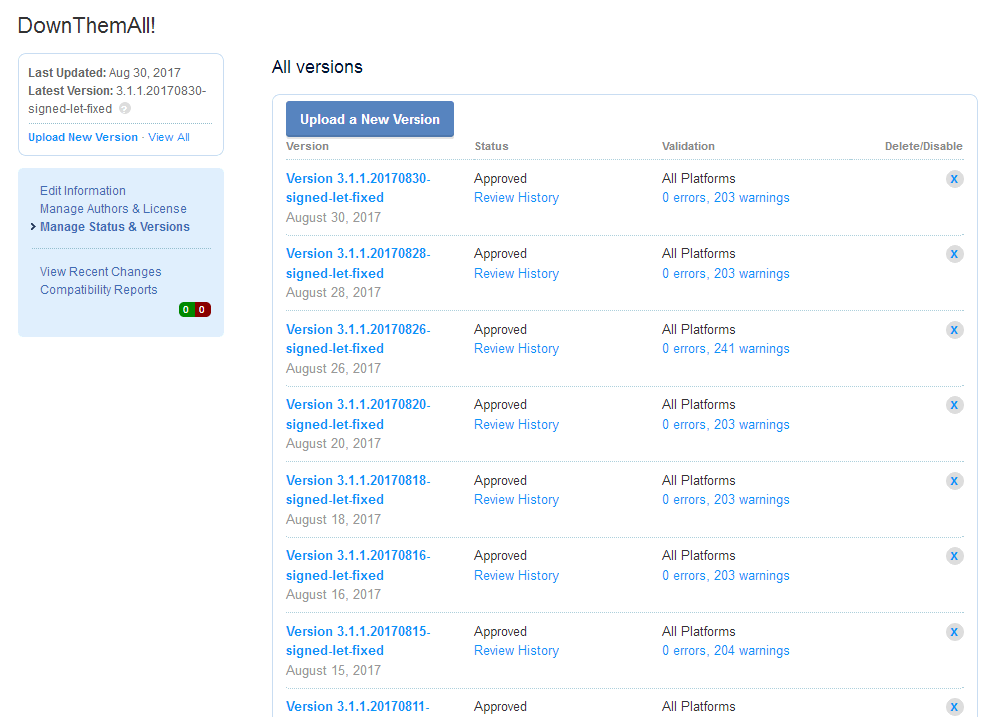Viewport: 995px width, 717px height.
Task: Delete version 3.1.1.20170828 with its X icon
Action: click(954, 254)
